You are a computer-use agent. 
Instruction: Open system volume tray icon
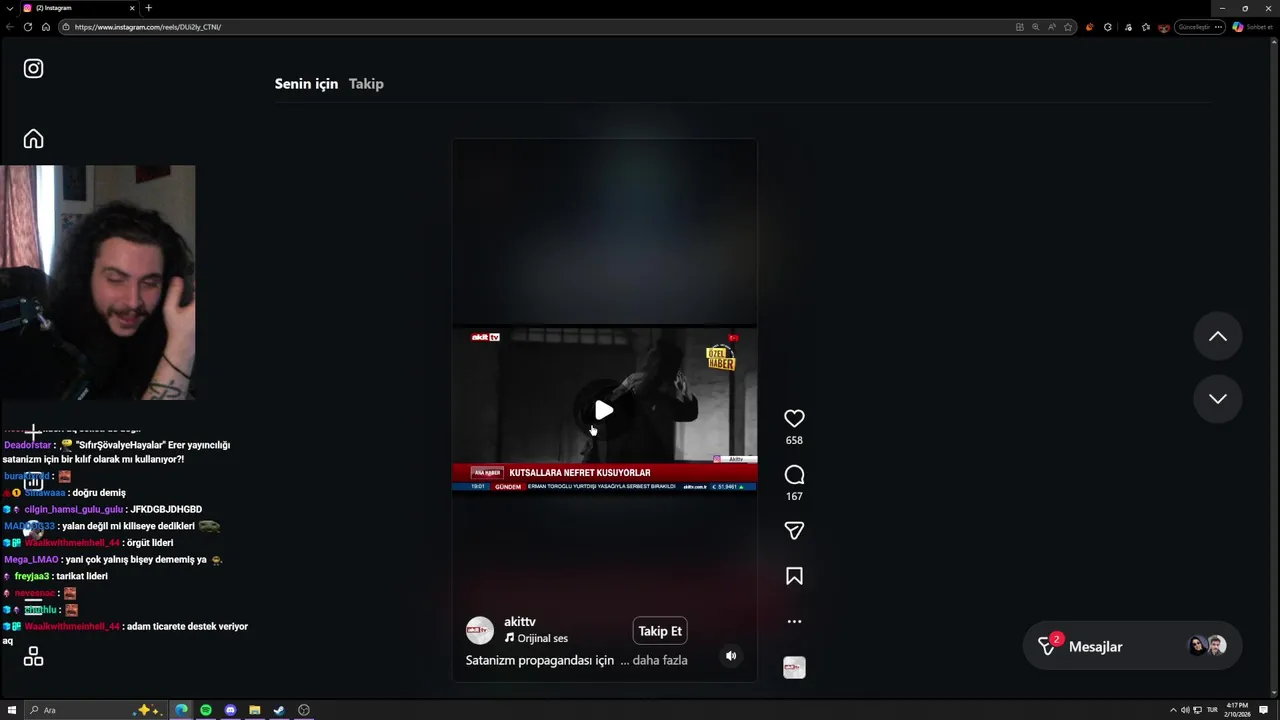(1185, 710)
